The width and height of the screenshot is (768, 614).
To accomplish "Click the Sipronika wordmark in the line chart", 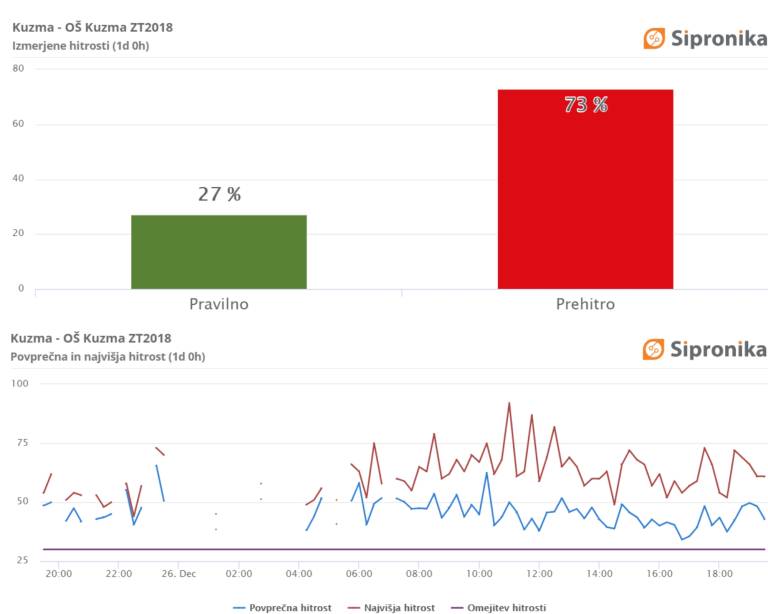I will point(718,349).
